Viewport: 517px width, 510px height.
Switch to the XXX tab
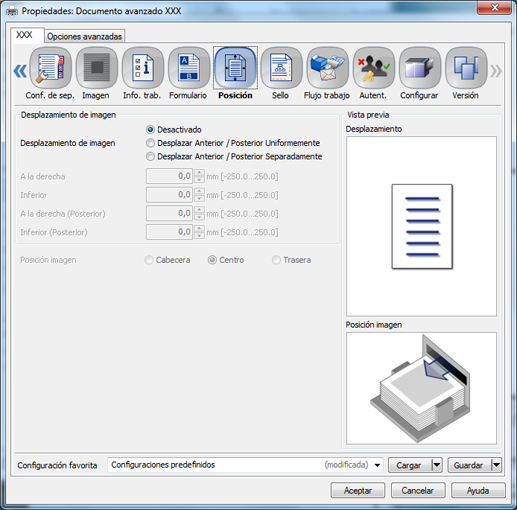click(x=25, y=35)
